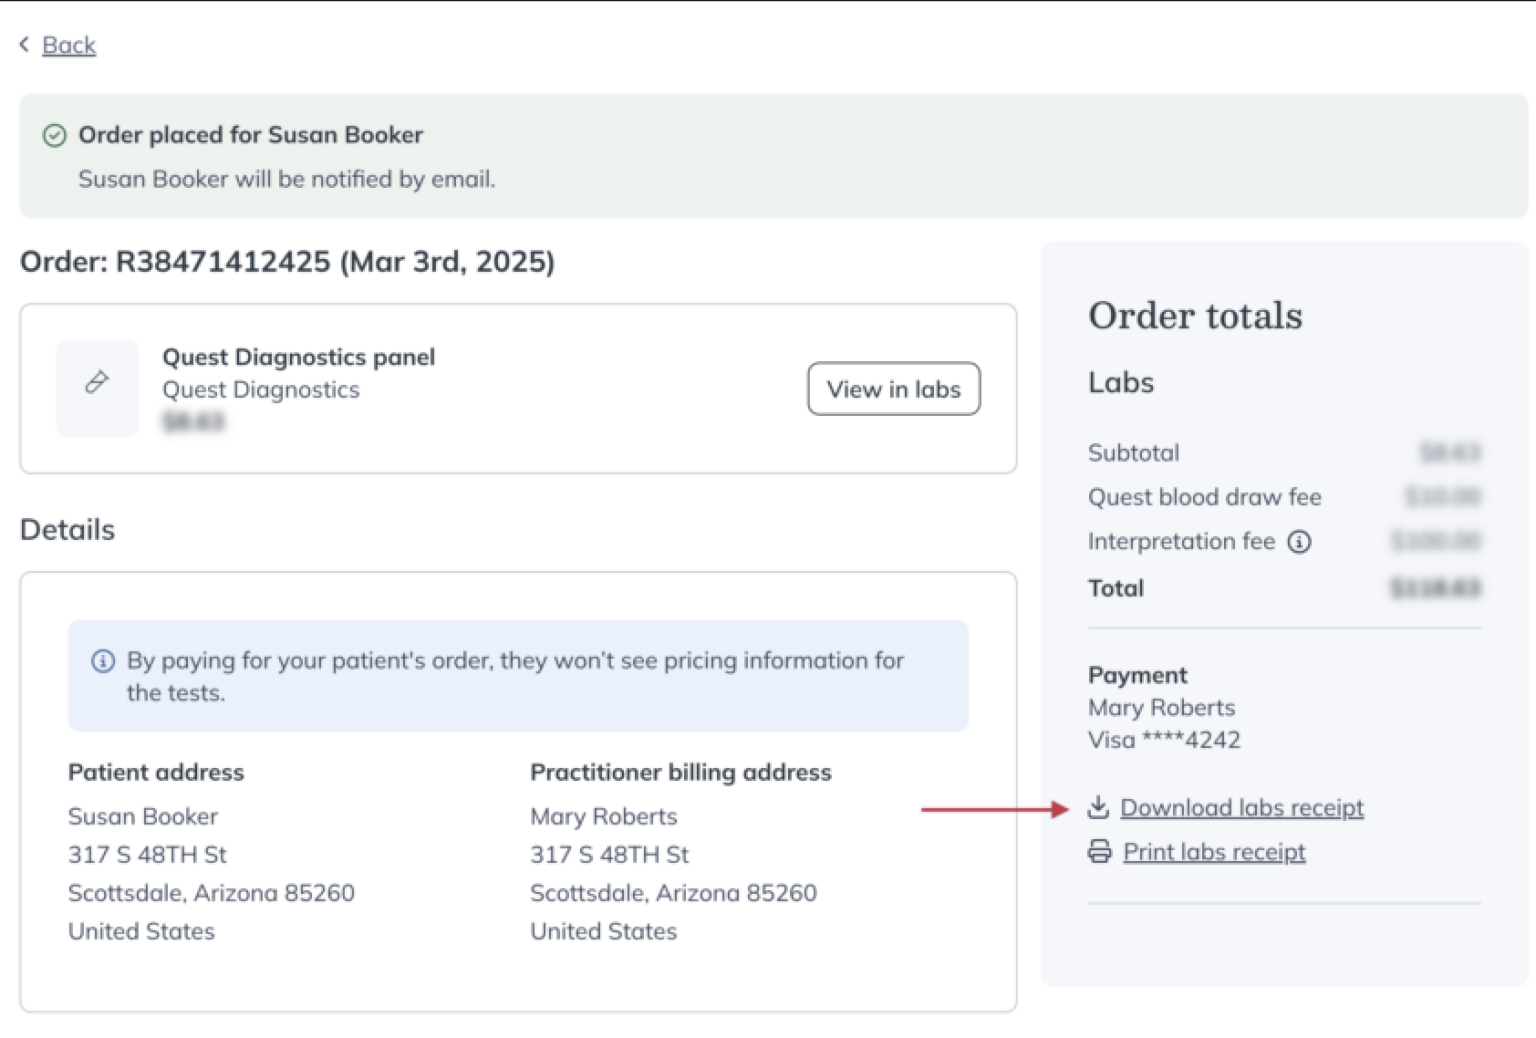The height and width of the screenshot is (1038, 1536).
Task: Click the Practitioner billing address block
Action: coord(680,850)
